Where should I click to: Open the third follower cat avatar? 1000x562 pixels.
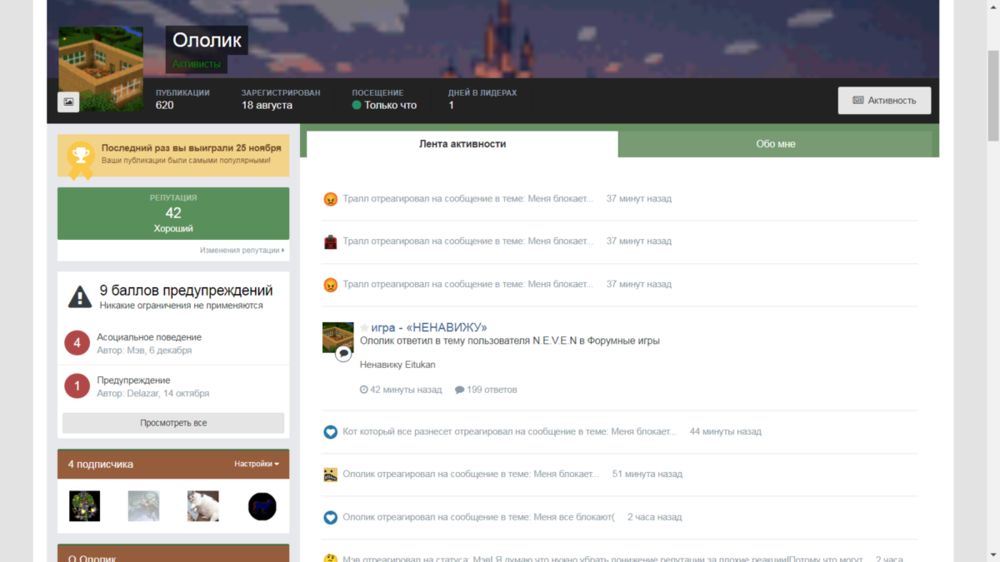(x=203, y=507)
